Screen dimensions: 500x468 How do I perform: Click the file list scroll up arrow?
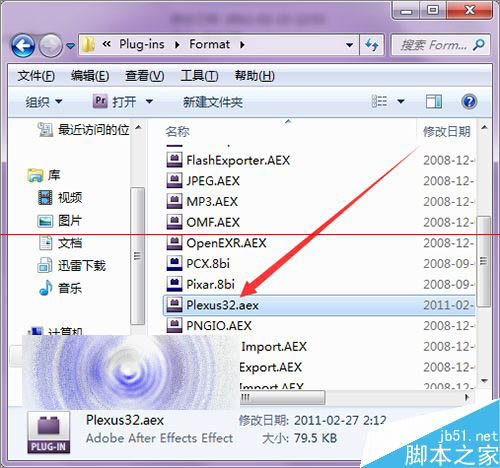click(x=484, y=128)
